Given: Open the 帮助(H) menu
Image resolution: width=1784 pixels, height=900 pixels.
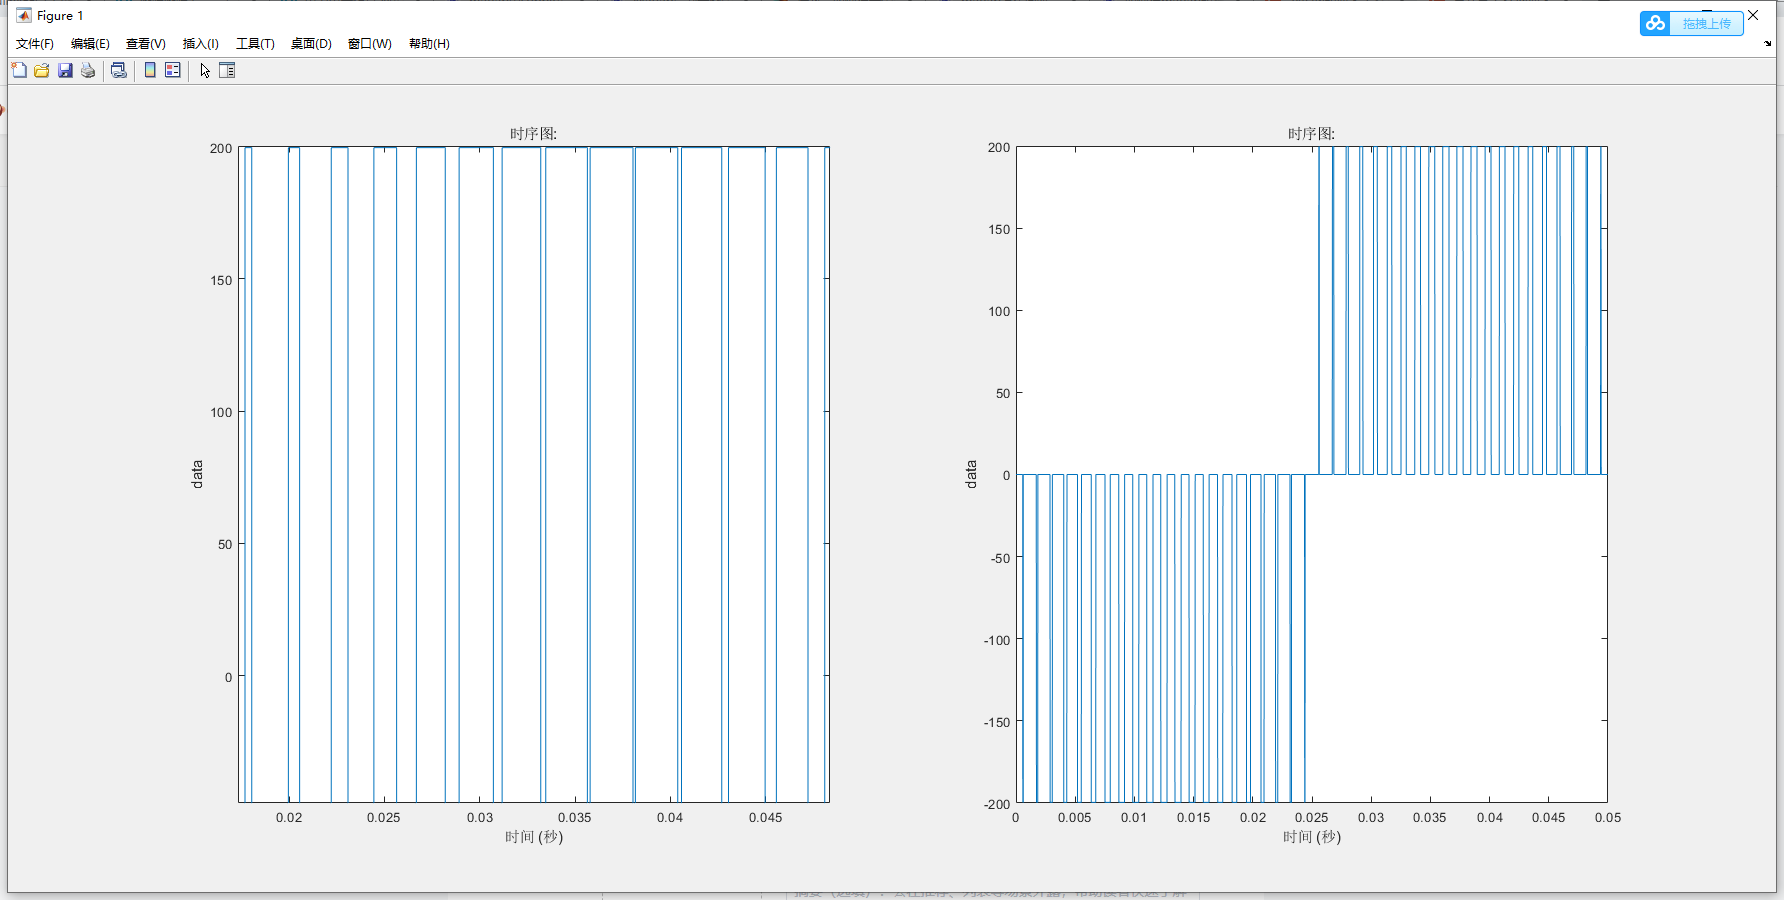Looking at the screenshot, I should point(429,44).
